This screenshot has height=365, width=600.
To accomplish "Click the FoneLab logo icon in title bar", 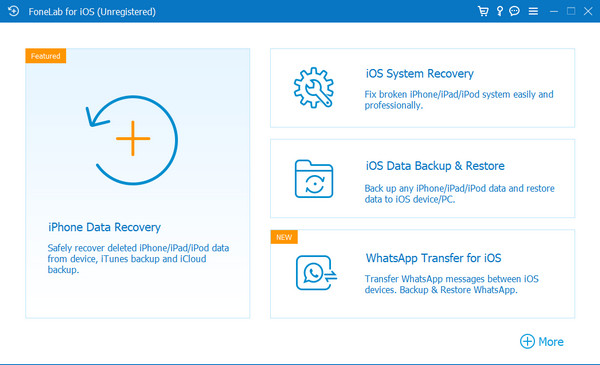I will (13, 11).
